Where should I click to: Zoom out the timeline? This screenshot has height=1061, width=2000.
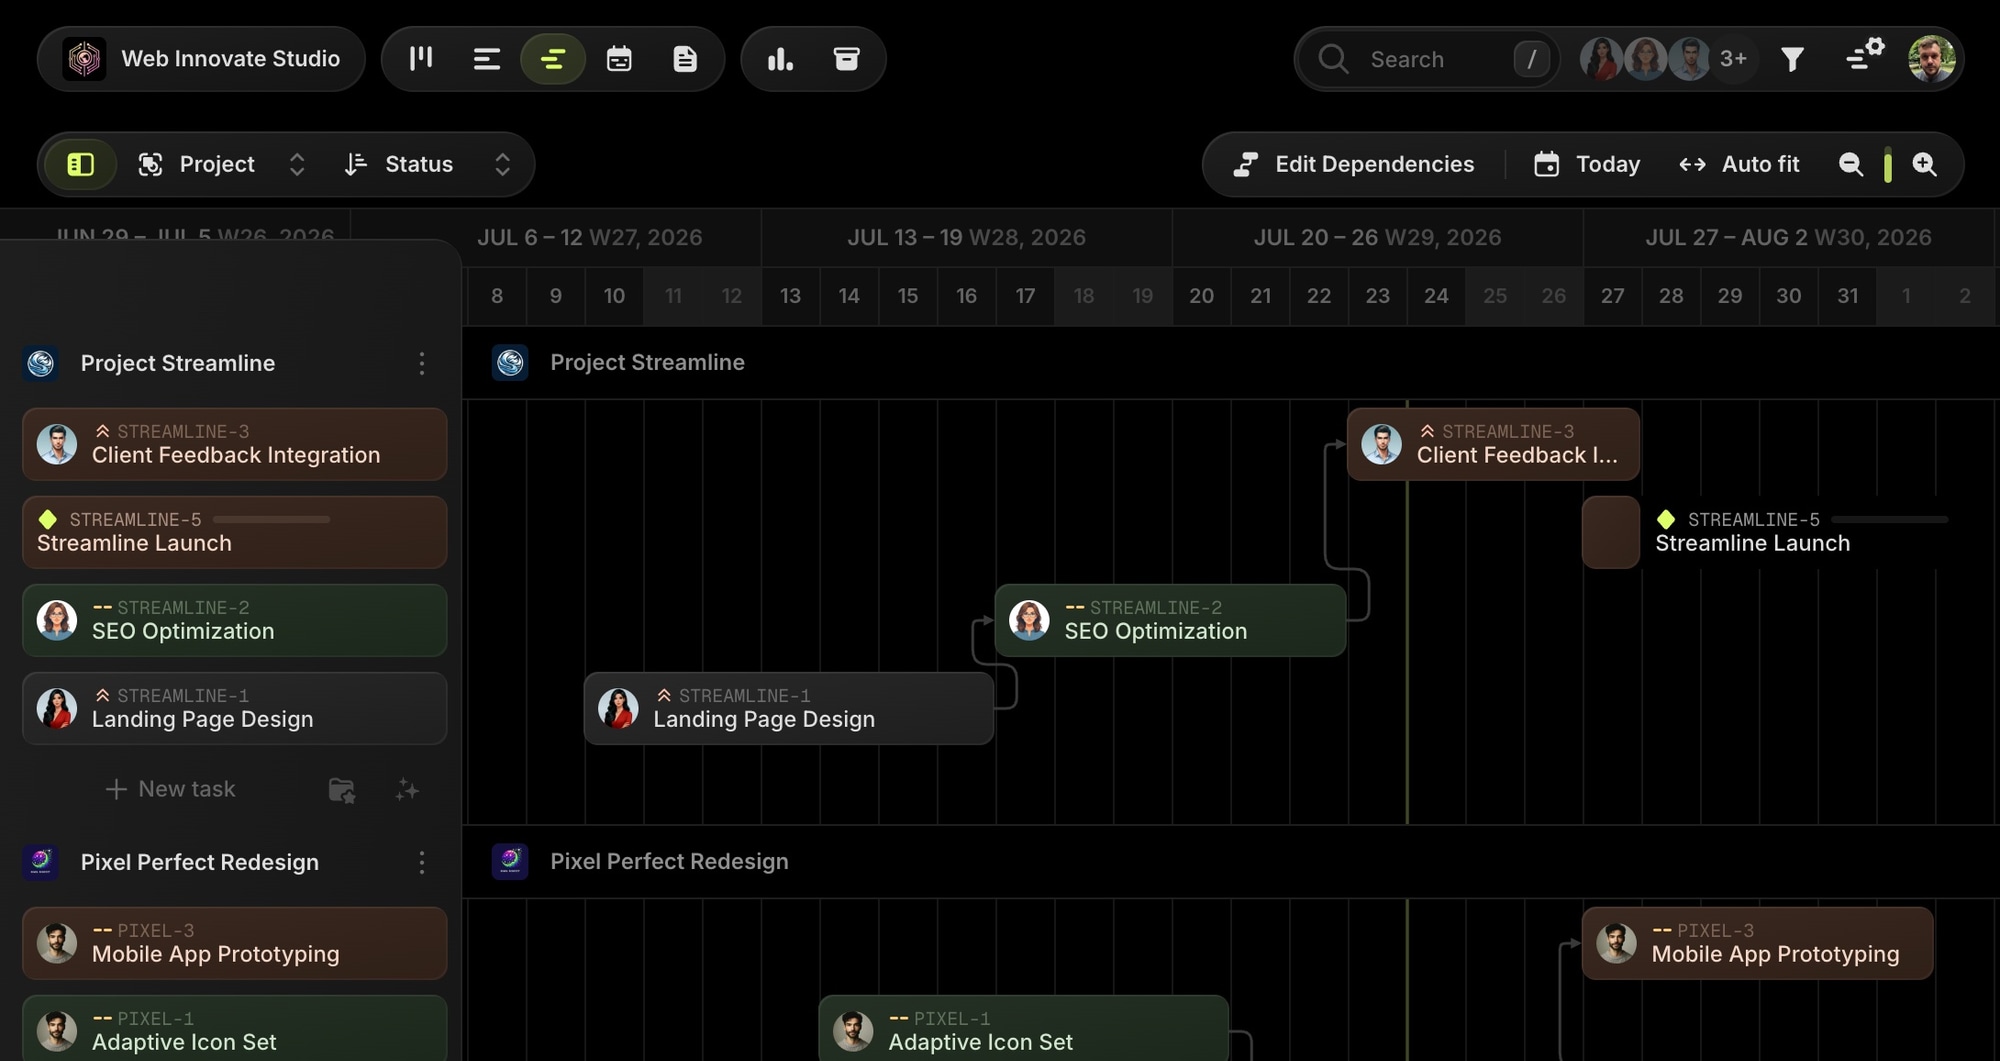pos(1851,164)
